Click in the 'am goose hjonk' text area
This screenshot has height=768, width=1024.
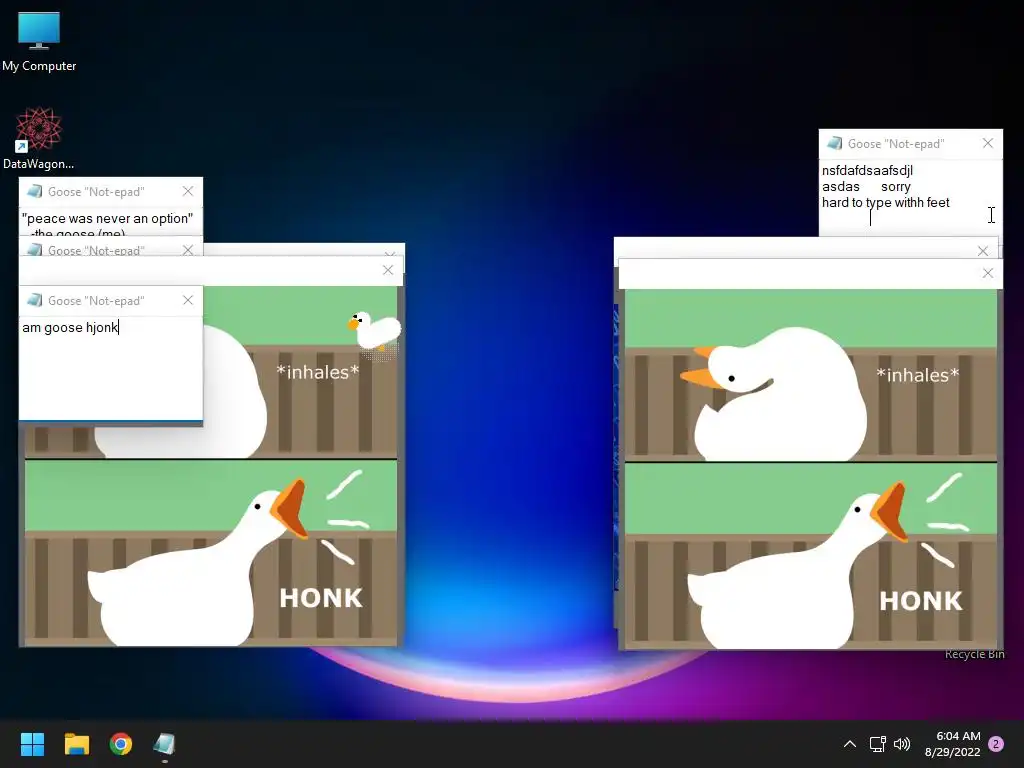point(110,368)
